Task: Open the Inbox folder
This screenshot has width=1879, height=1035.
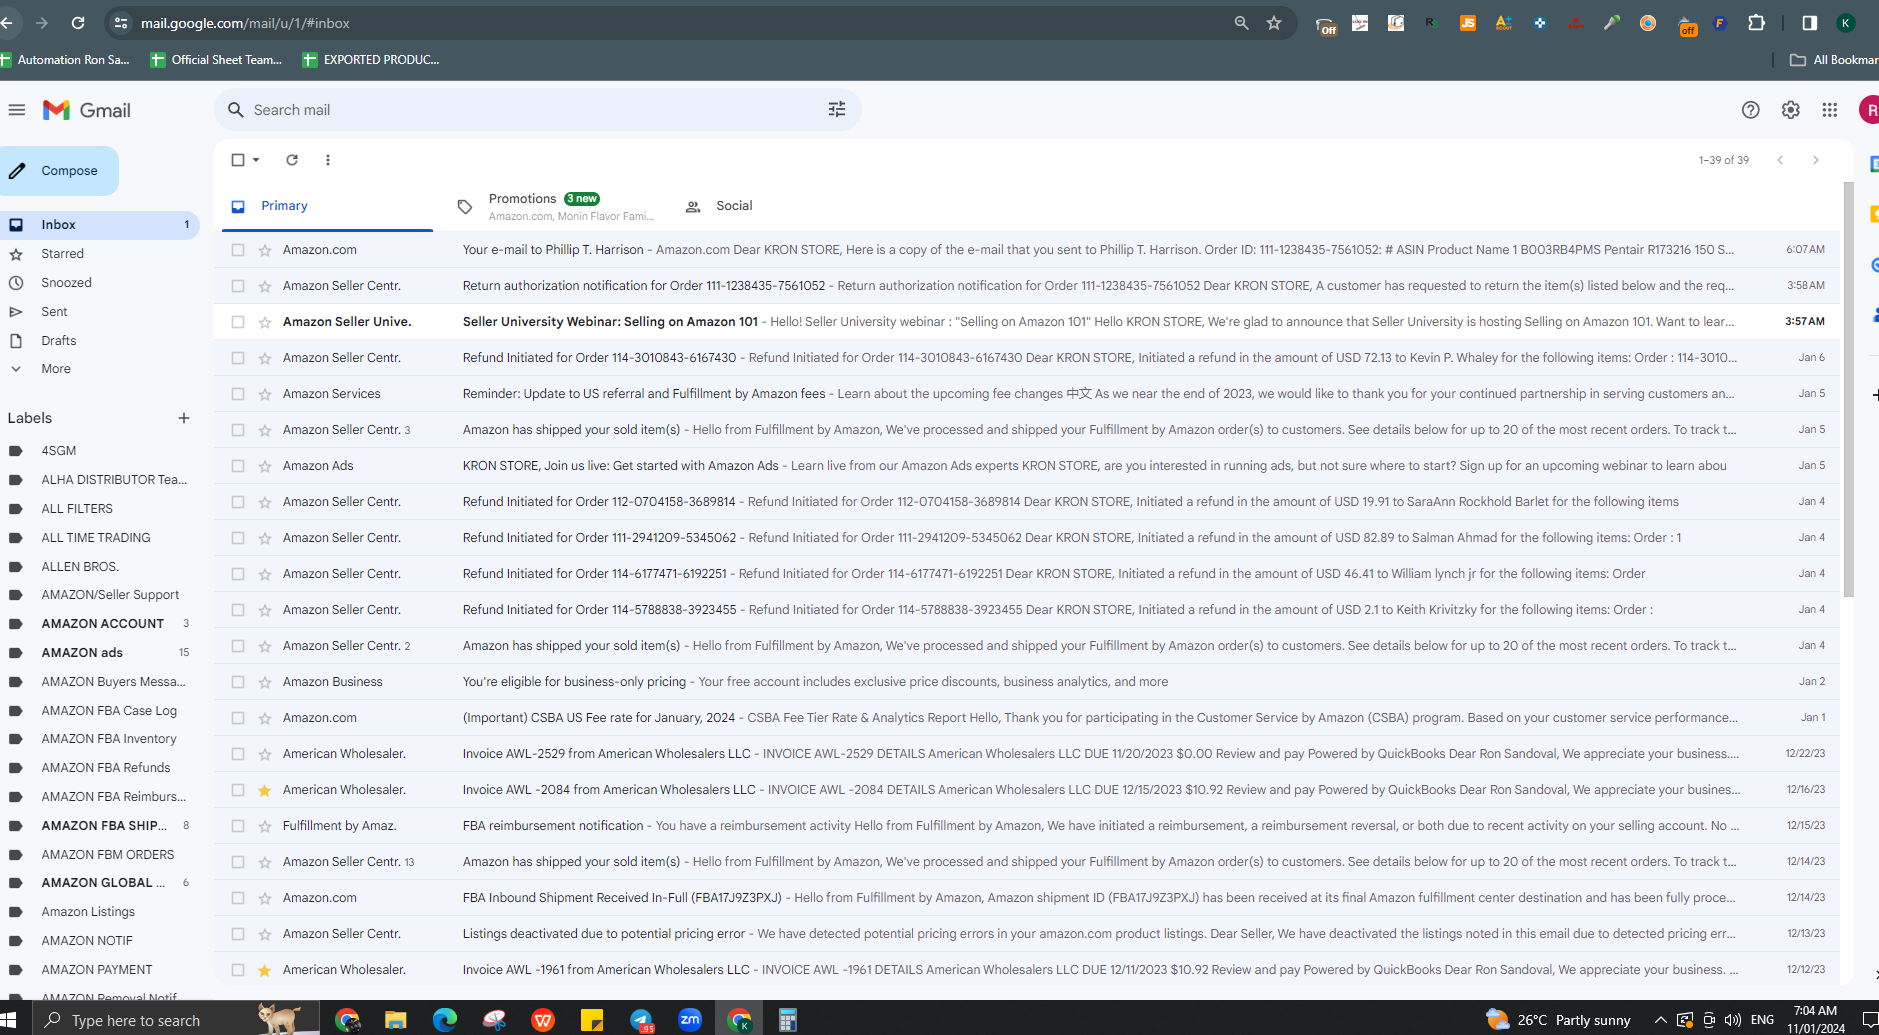Action: click(100, 225)
